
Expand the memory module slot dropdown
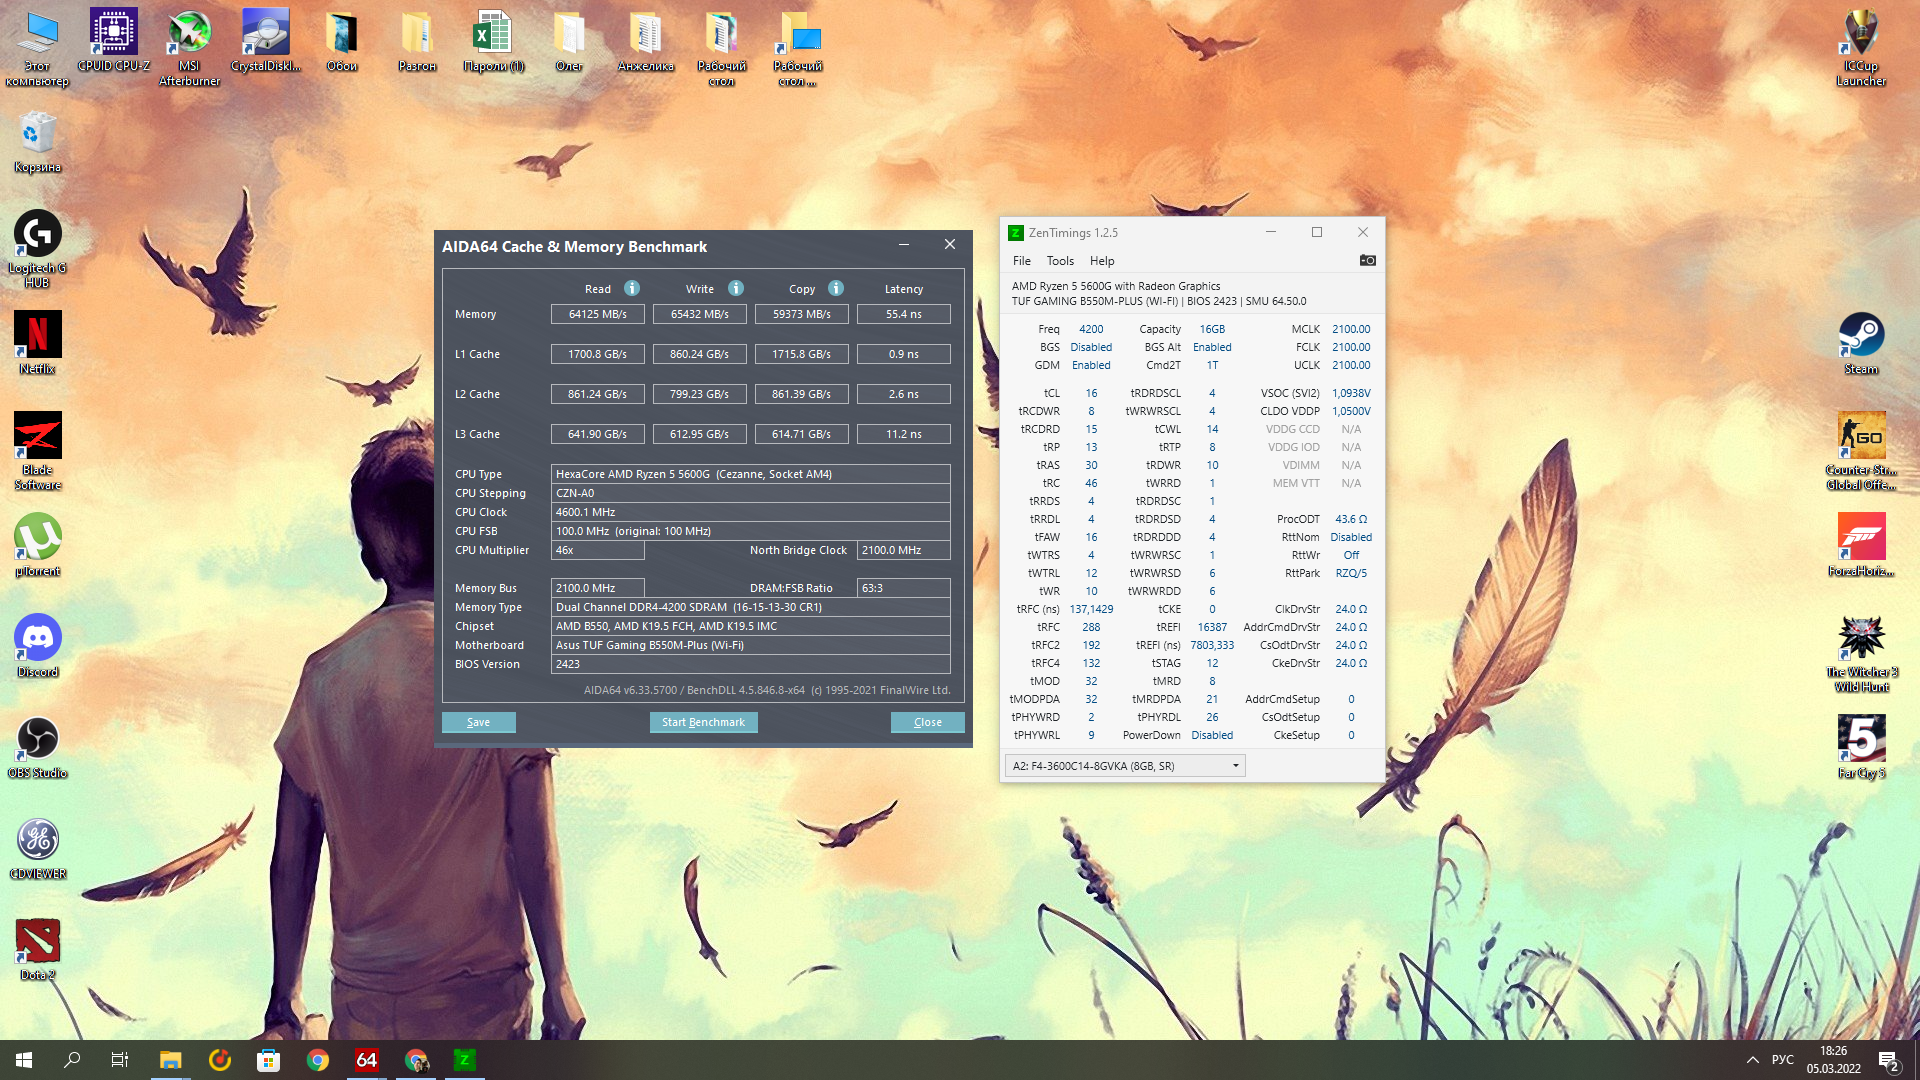(1235, 766)
